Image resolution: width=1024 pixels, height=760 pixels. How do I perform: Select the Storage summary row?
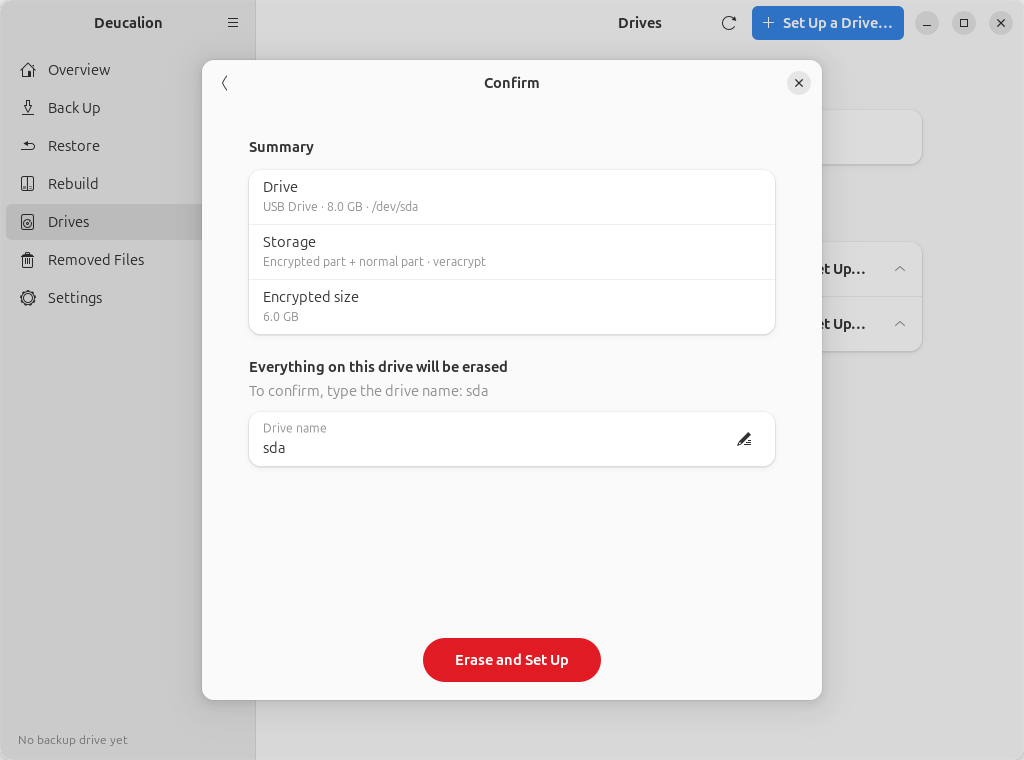511,252
